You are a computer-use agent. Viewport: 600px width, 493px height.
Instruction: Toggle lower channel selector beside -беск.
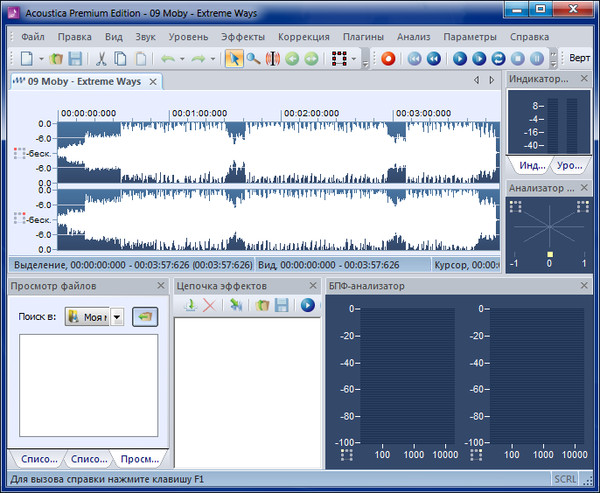(x=20, y=218)
